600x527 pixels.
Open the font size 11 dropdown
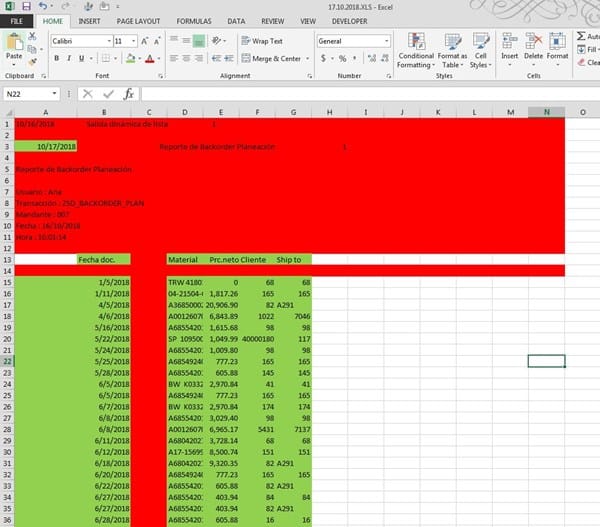(134, 41)
